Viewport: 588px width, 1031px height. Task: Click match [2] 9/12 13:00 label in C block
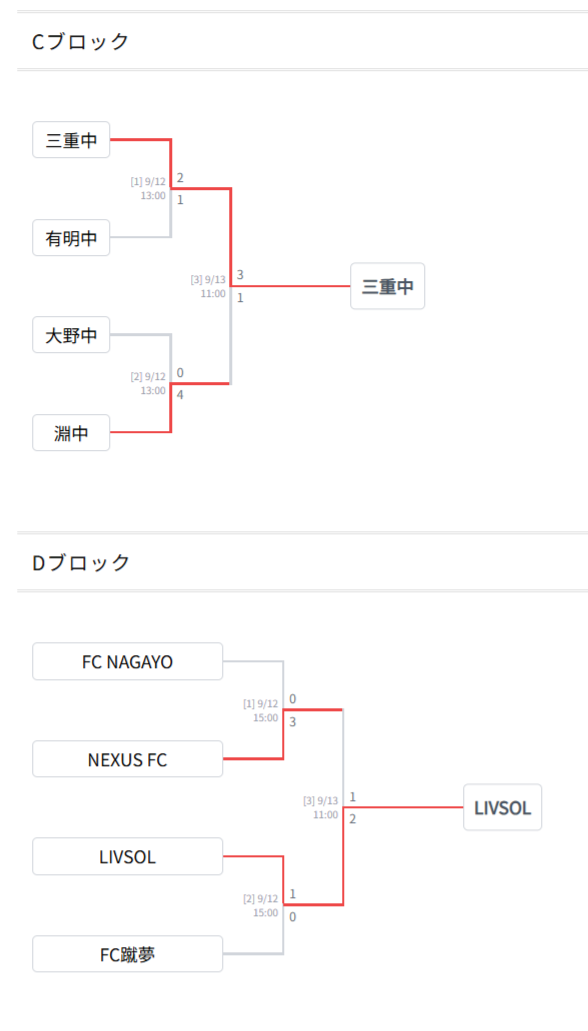148,383
